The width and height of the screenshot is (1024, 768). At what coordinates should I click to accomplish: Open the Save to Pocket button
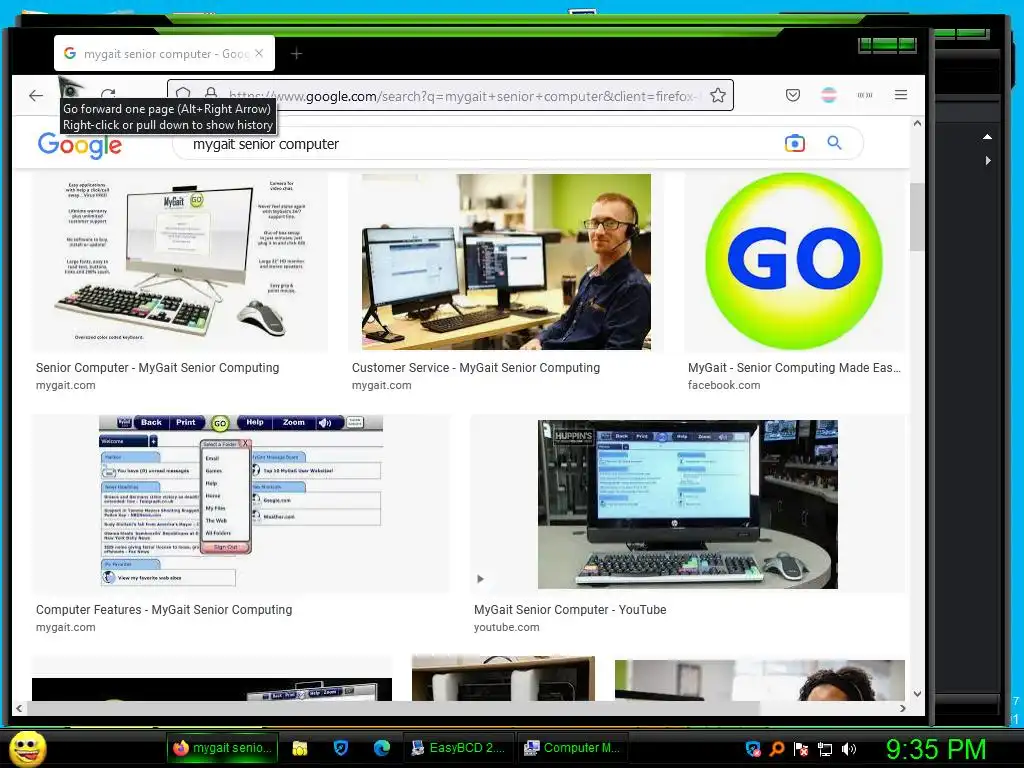coord(793,95)
